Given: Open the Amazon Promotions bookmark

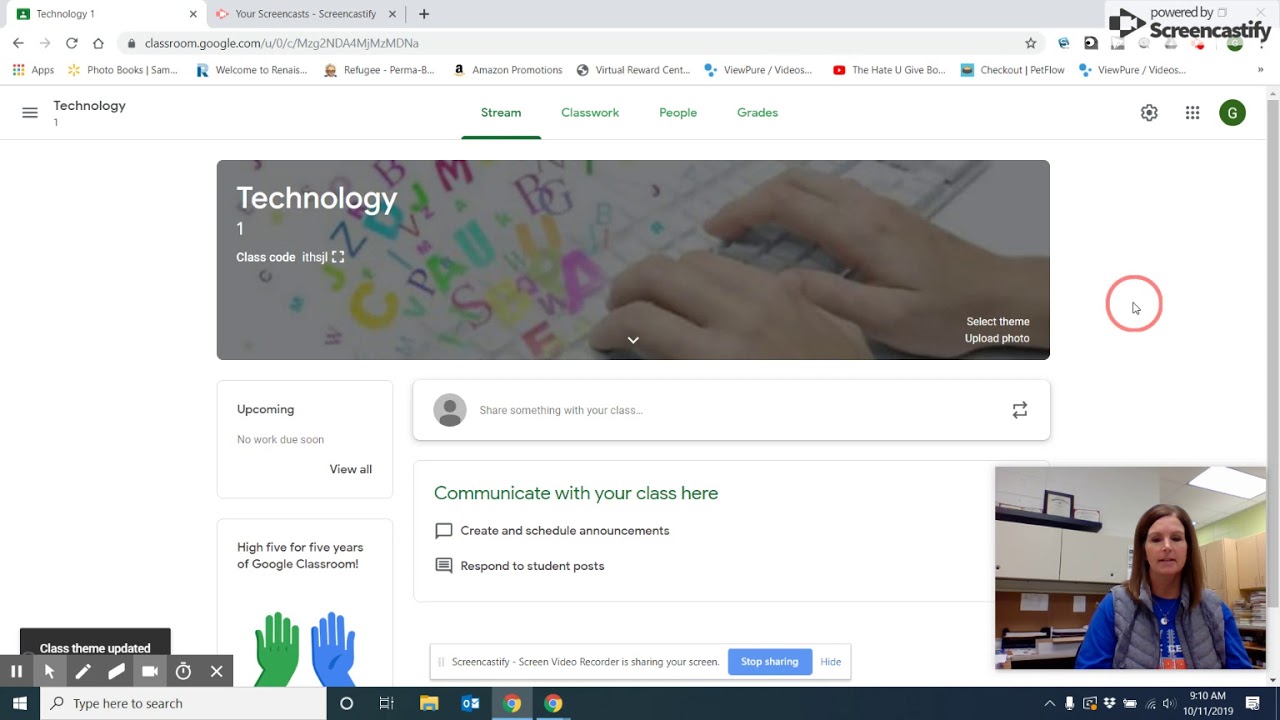Looking at the screenshot, I should pyautogui.click(x=507, y=70).
